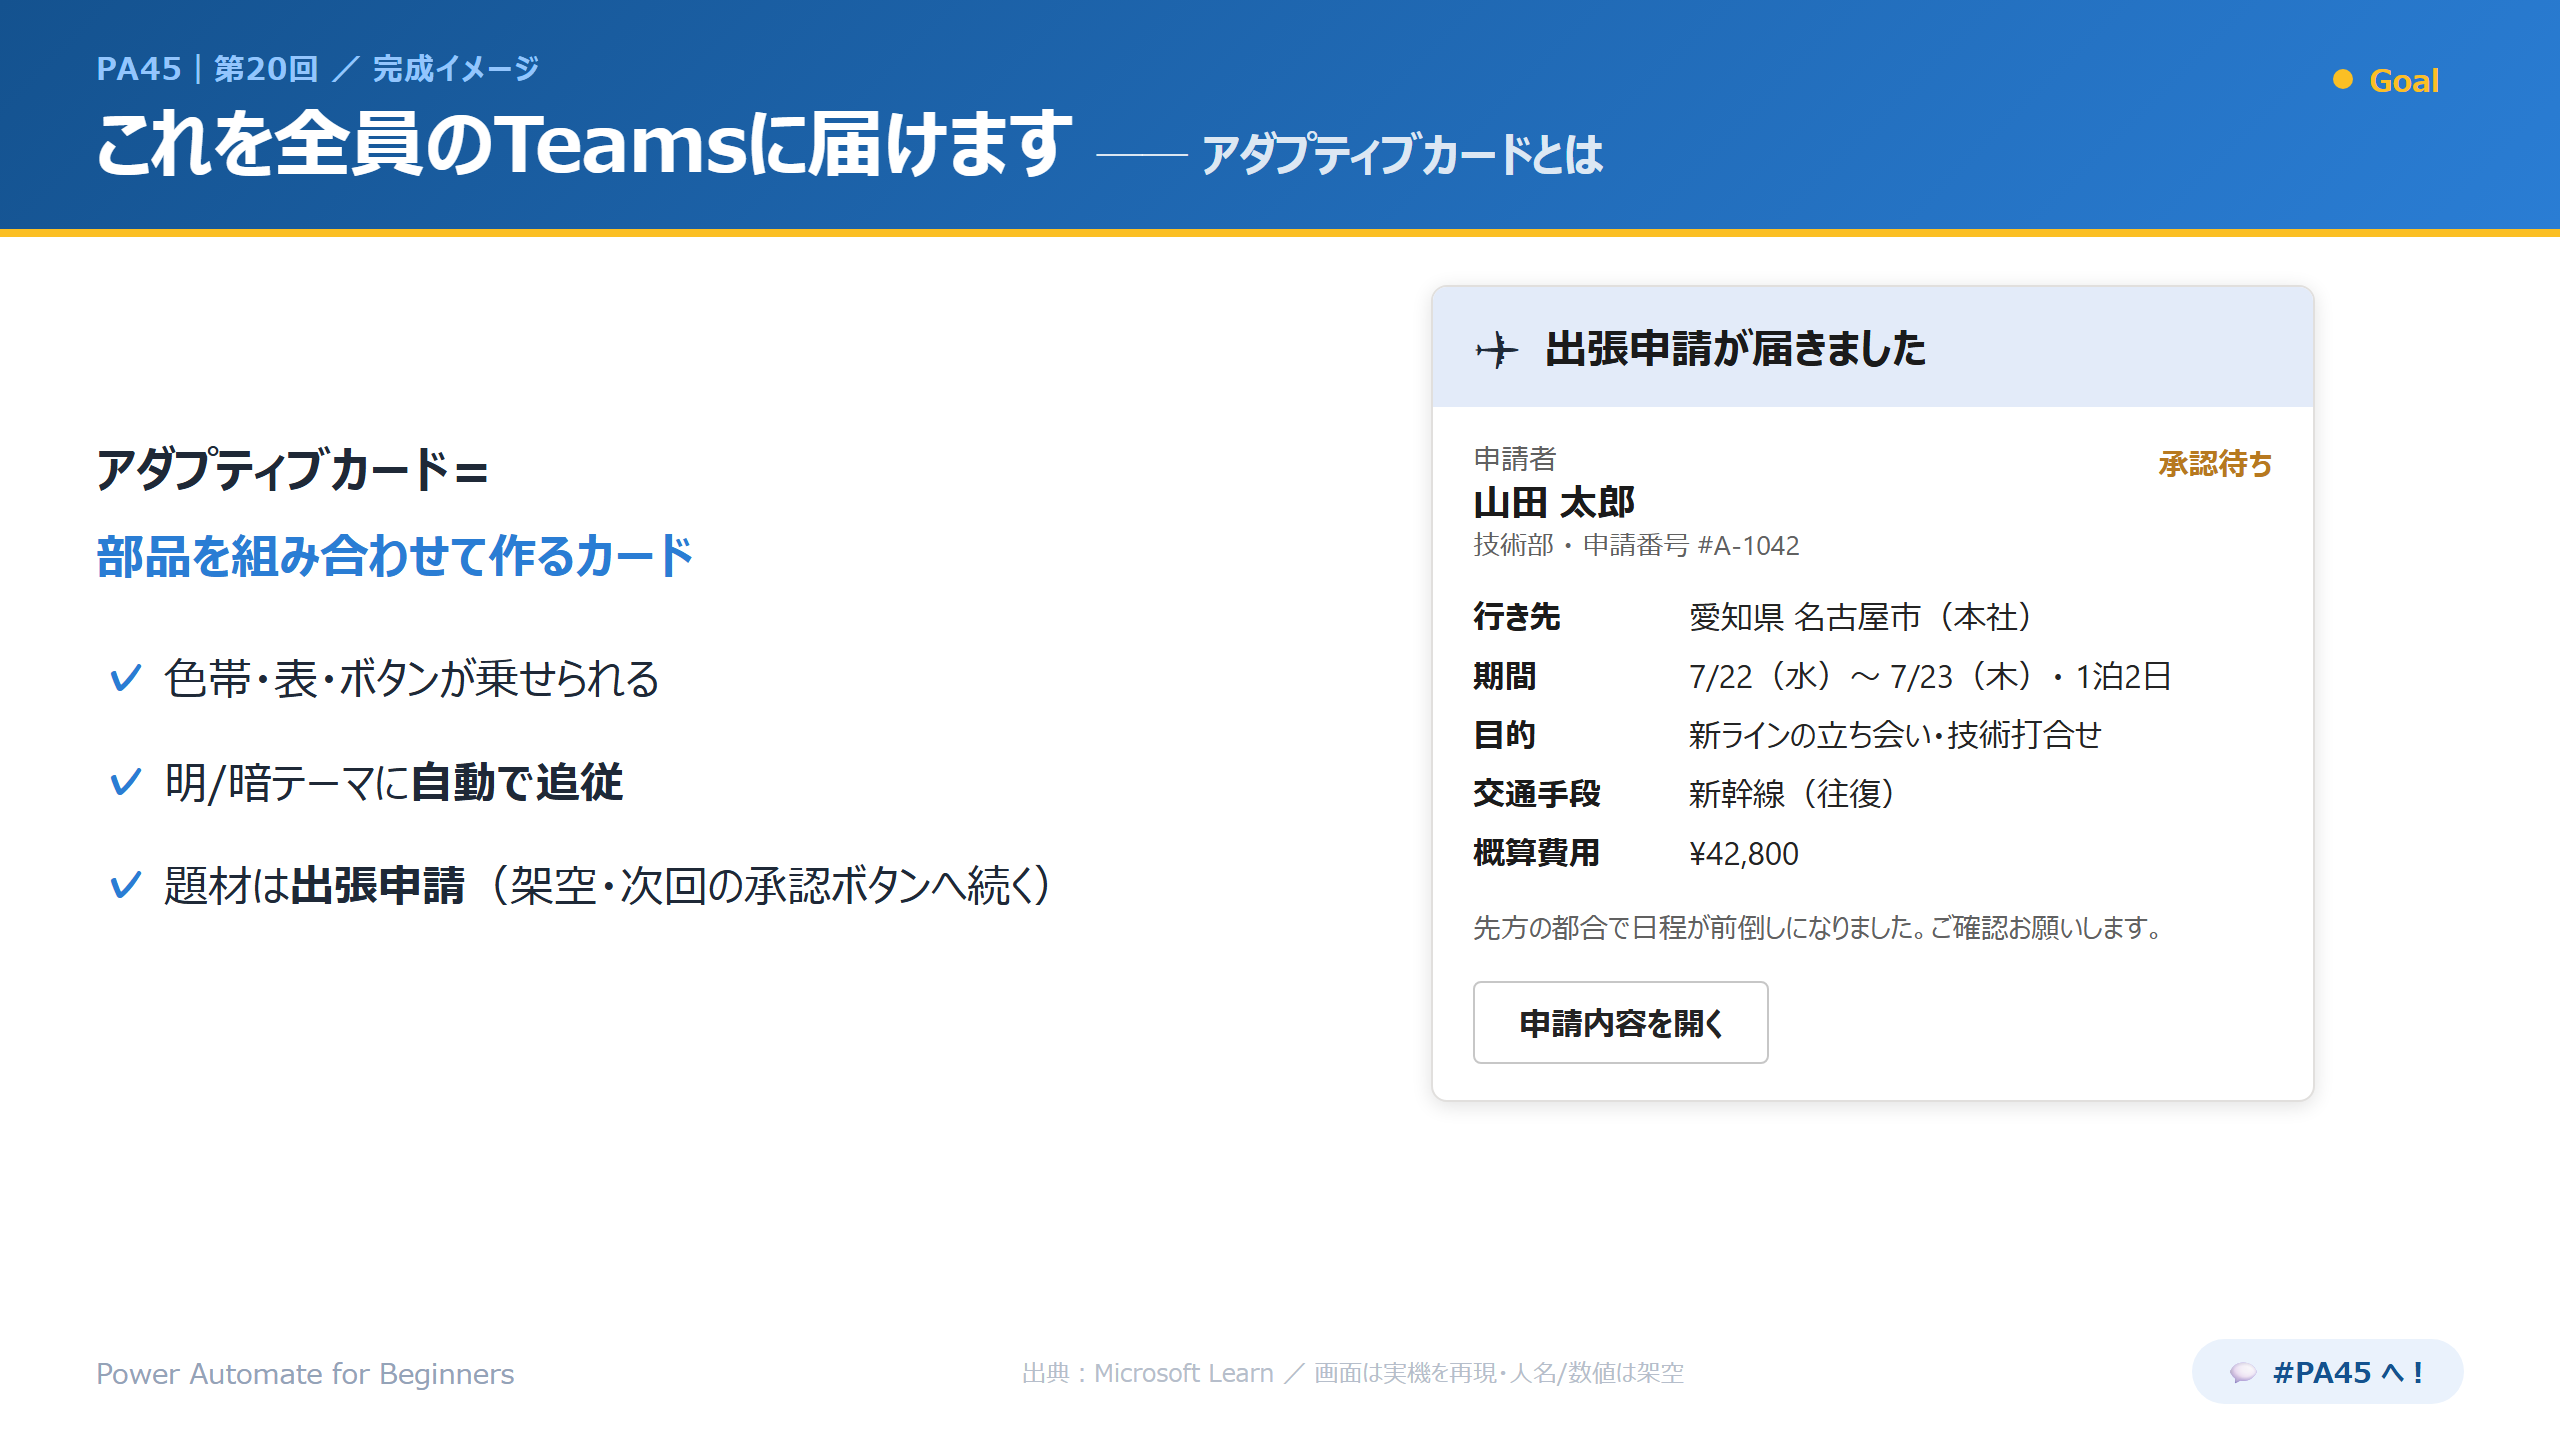Click the slide title これを全員のTeamsに届けます

[x=584, y=144]
